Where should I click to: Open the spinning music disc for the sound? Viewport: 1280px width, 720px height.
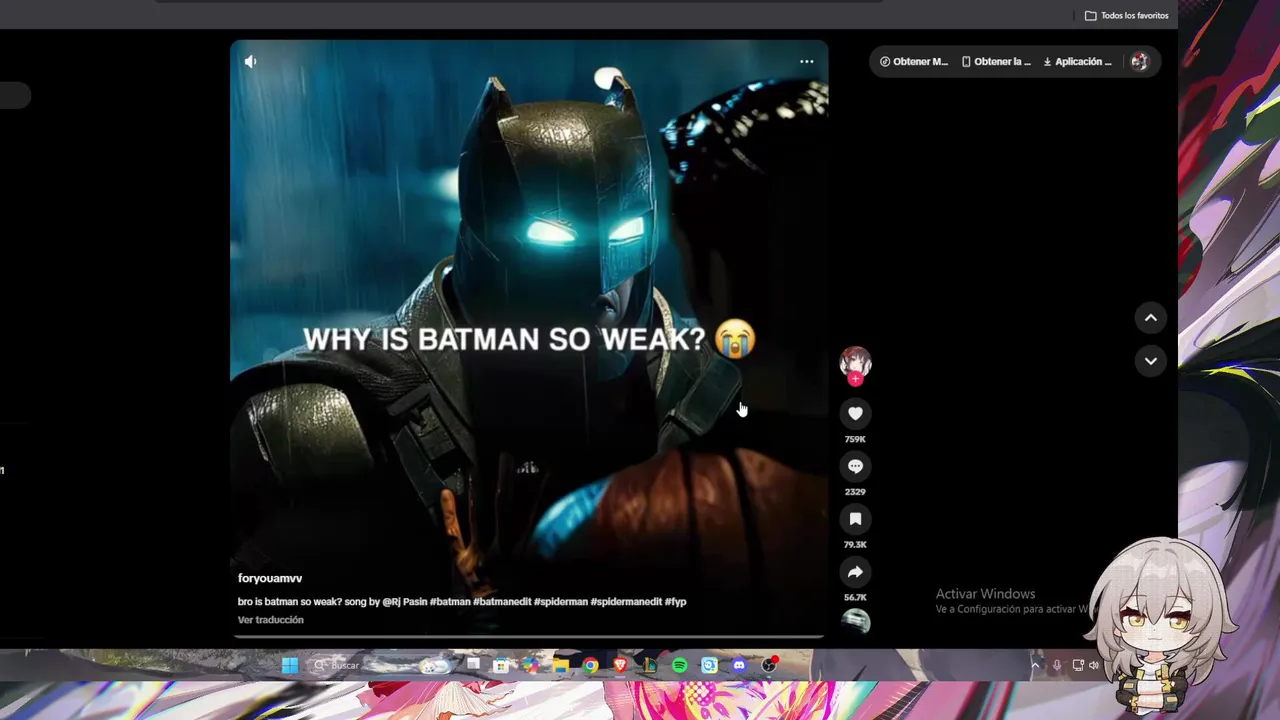(855, 622)
